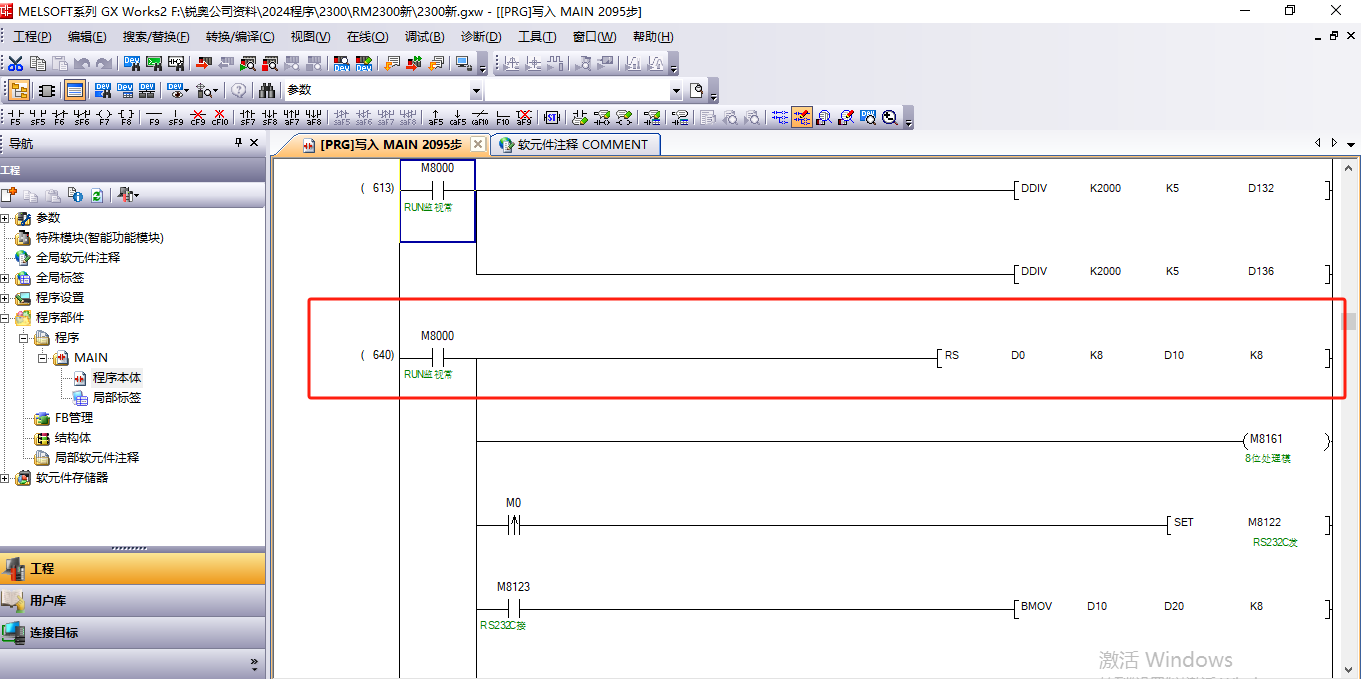Click the refresh icon in the project toolbar
This screenshot has width=1361, height=679.
[97, 195]
